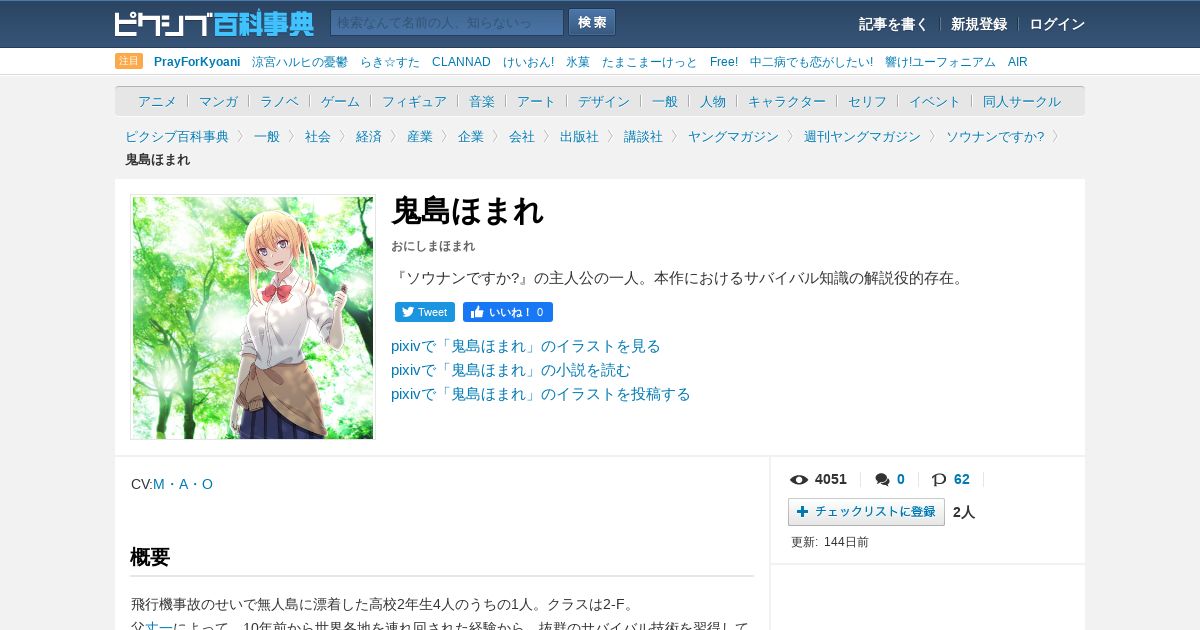The width and height of the screenshot is (1200, 630).
Task: Go to ヤングマガジン breadcrumb
Action: point(733,136)
